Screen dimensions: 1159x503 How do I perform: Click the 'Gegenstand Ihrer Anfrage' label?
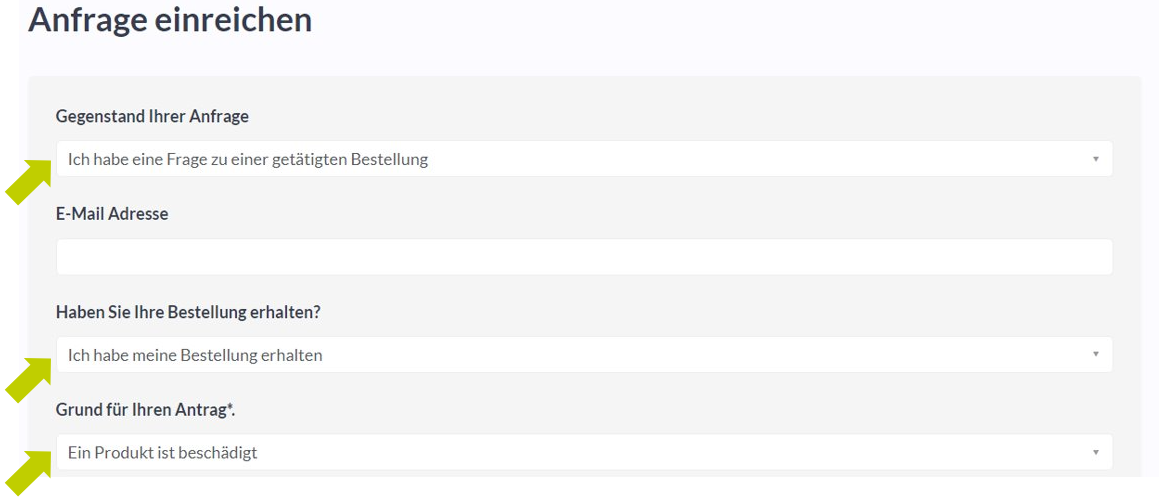pos(152,117)
